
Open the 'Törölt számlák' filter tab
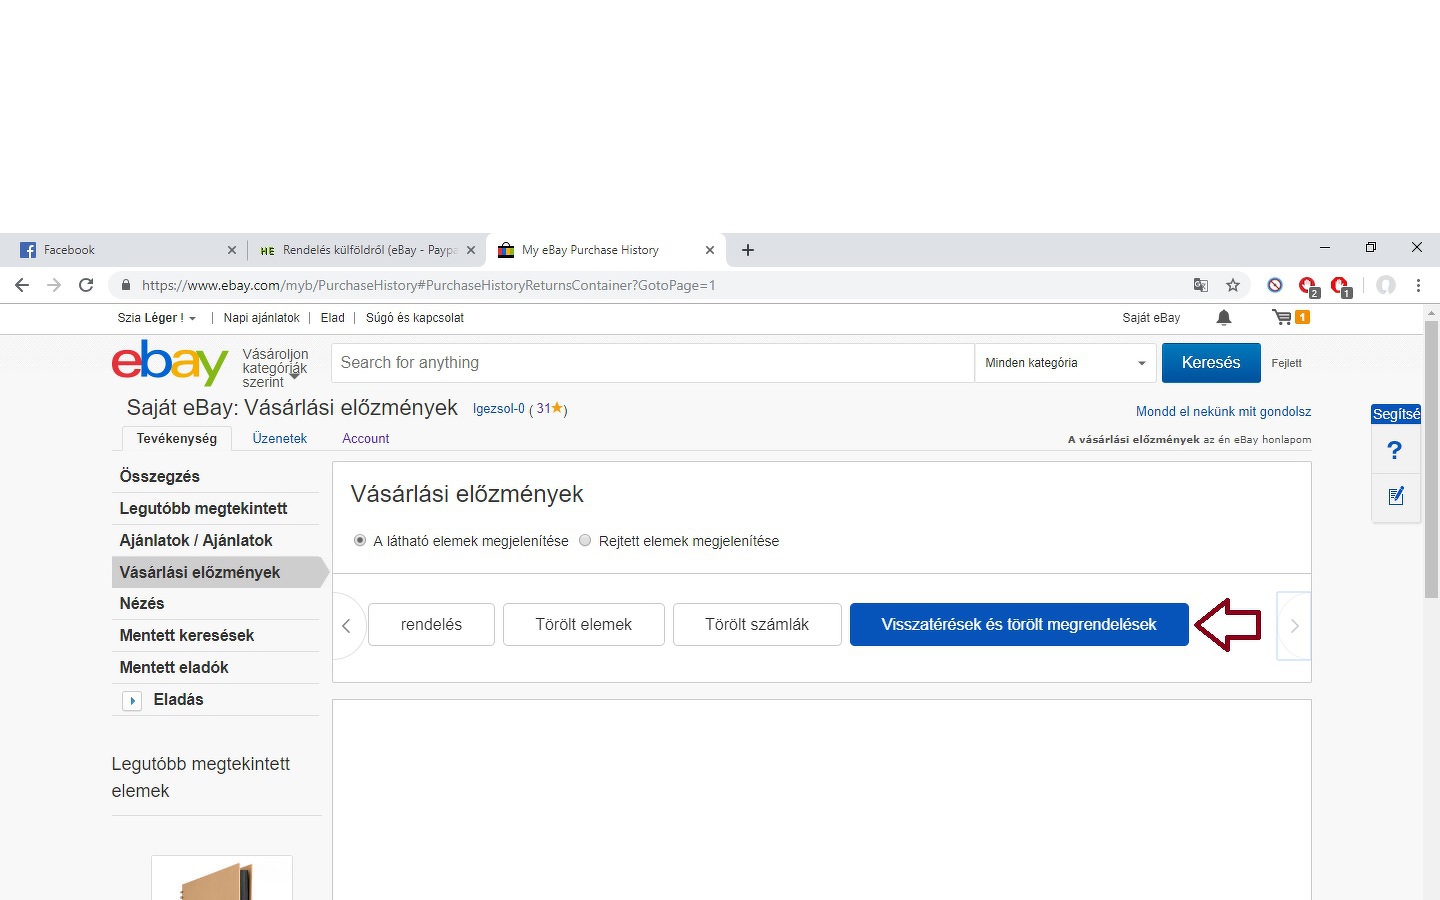(x=757, y=625)
